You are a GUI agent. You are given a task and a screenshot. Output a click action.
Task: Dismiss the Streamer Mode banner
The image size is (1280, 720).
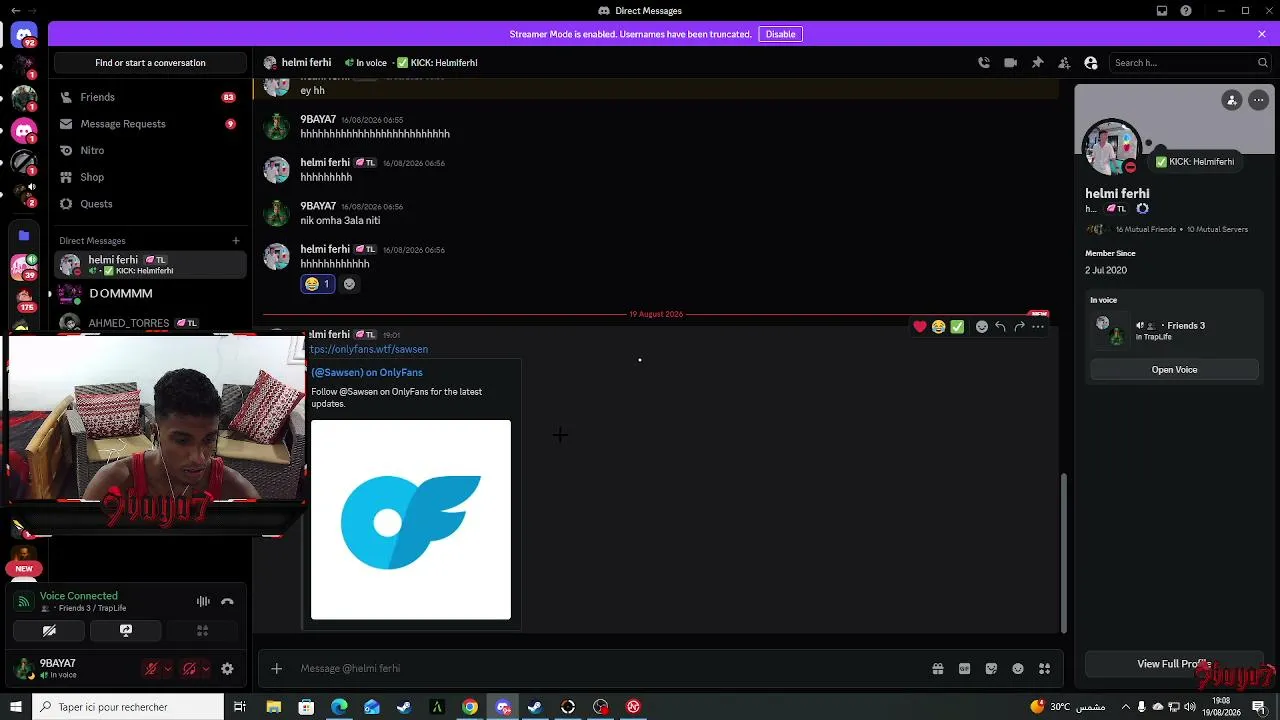[x=1262, y=34]
